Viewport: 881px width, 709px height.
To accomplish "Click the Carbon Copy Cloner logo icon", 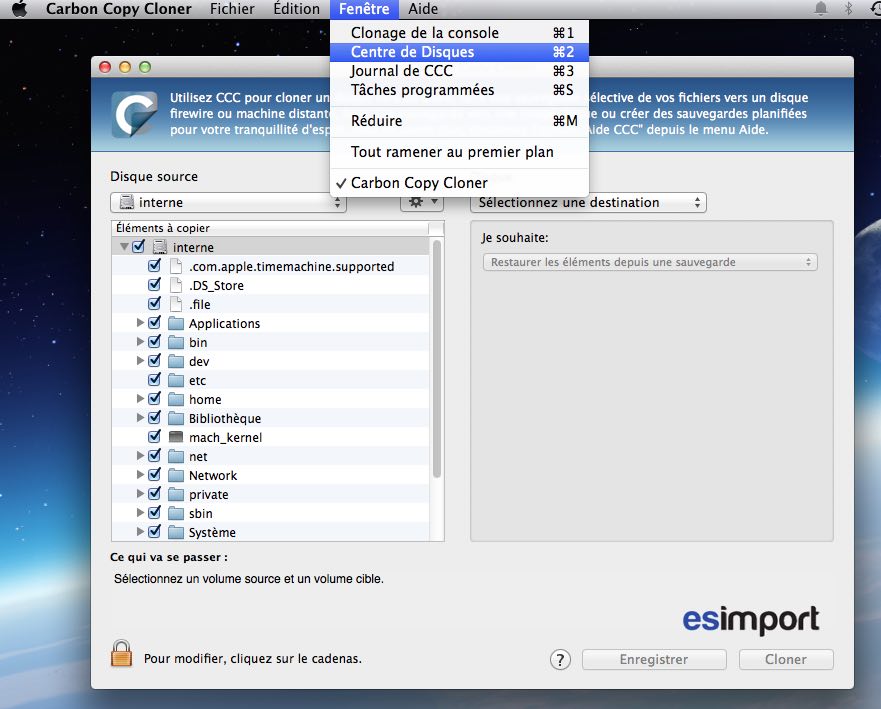I will 135,113.
